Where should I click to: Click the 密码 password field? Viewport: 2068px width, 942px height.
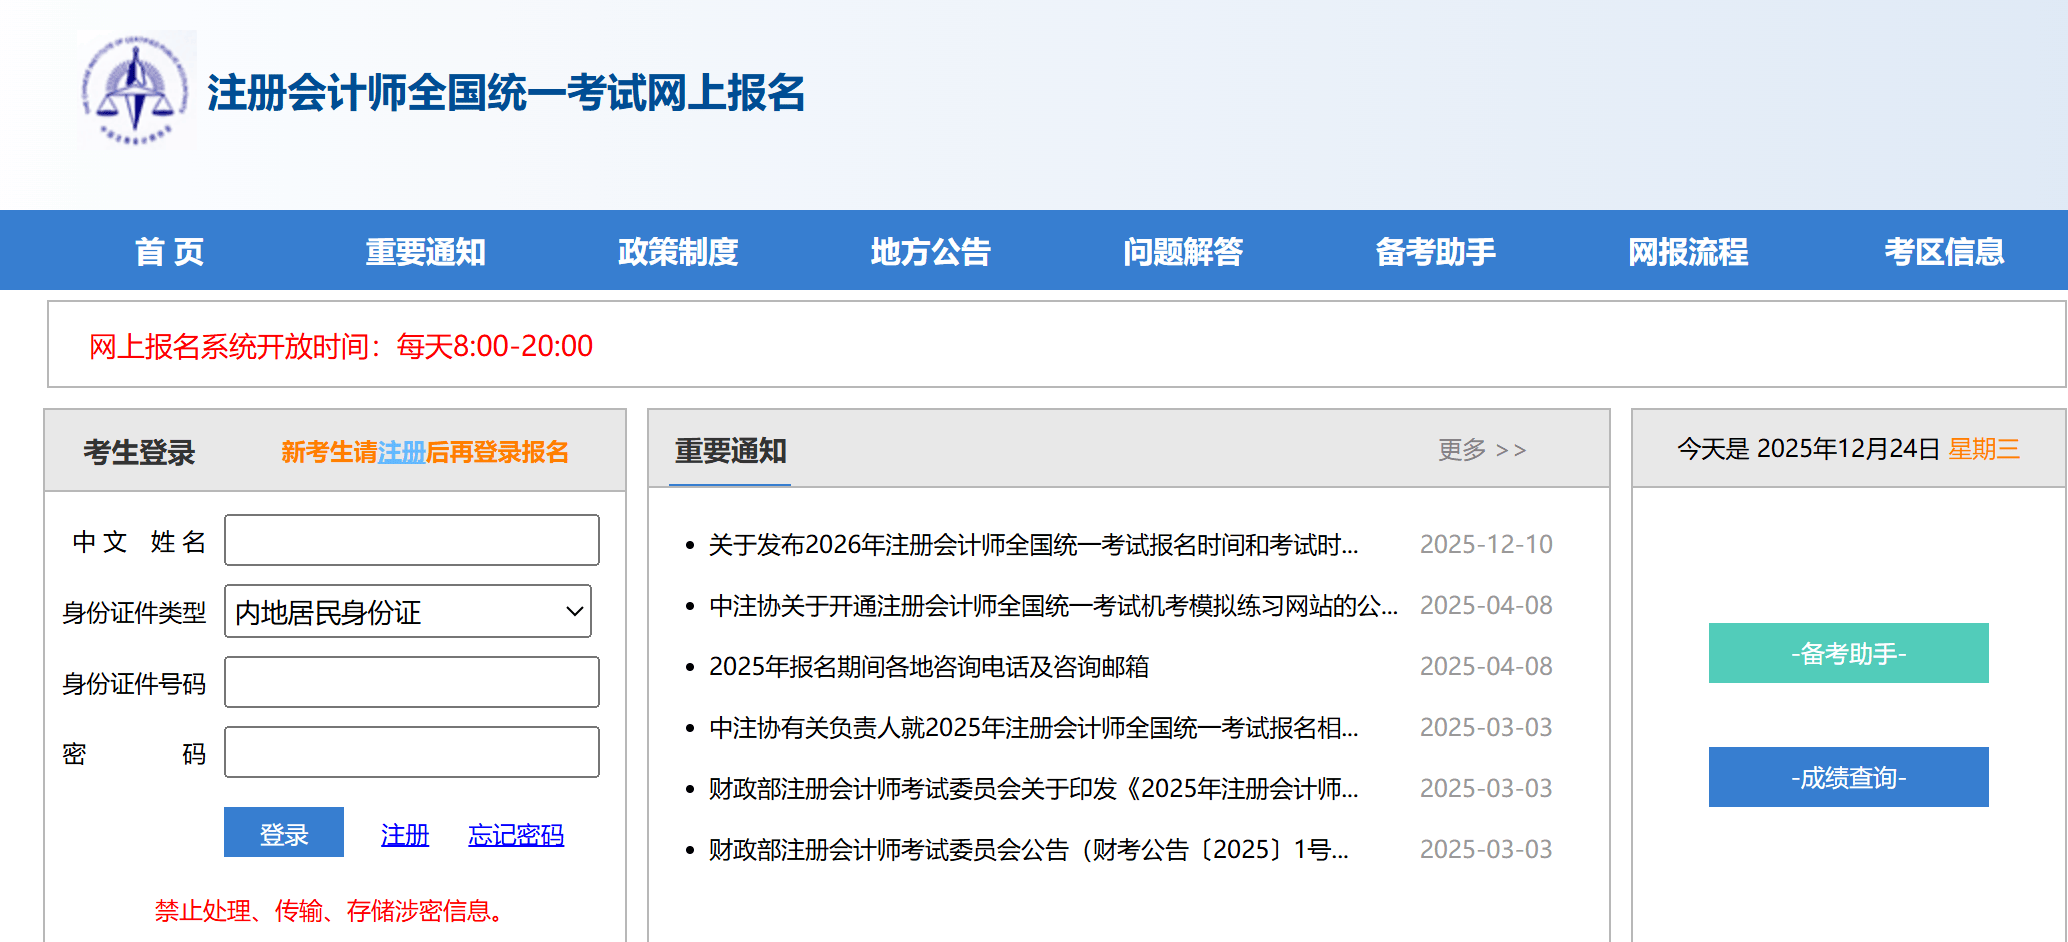click(412, 752)
